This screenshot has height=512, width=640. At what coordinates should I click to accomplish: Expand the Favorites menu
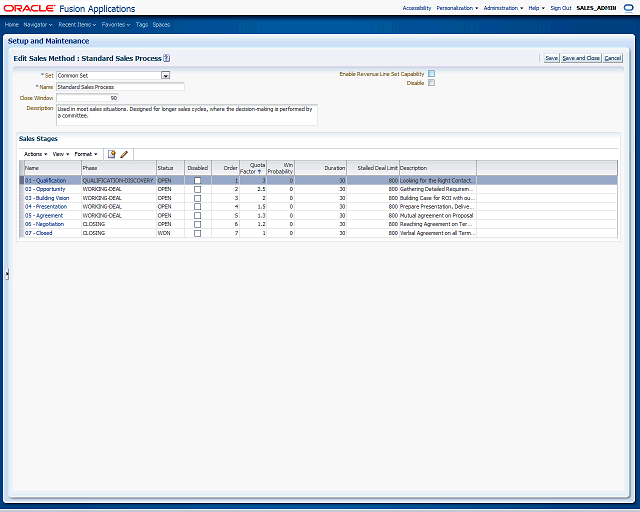(x=116, y=25)
